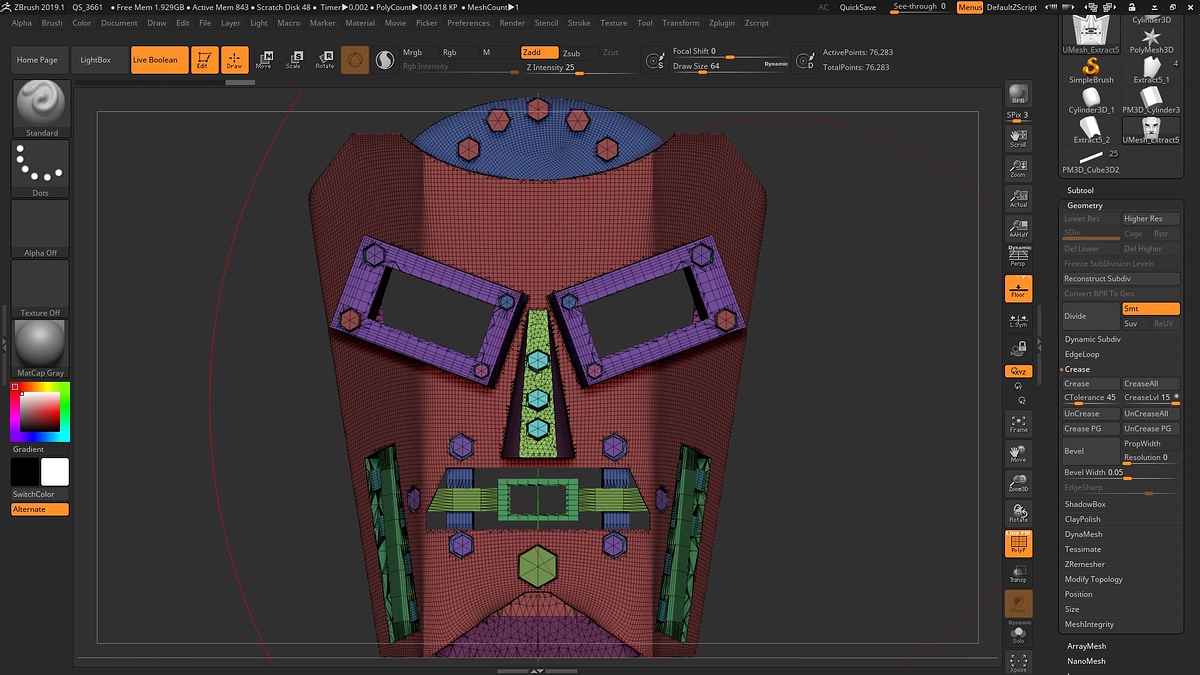
Task: Open the Alpha Off selector
Action: [x=41, y=229]
